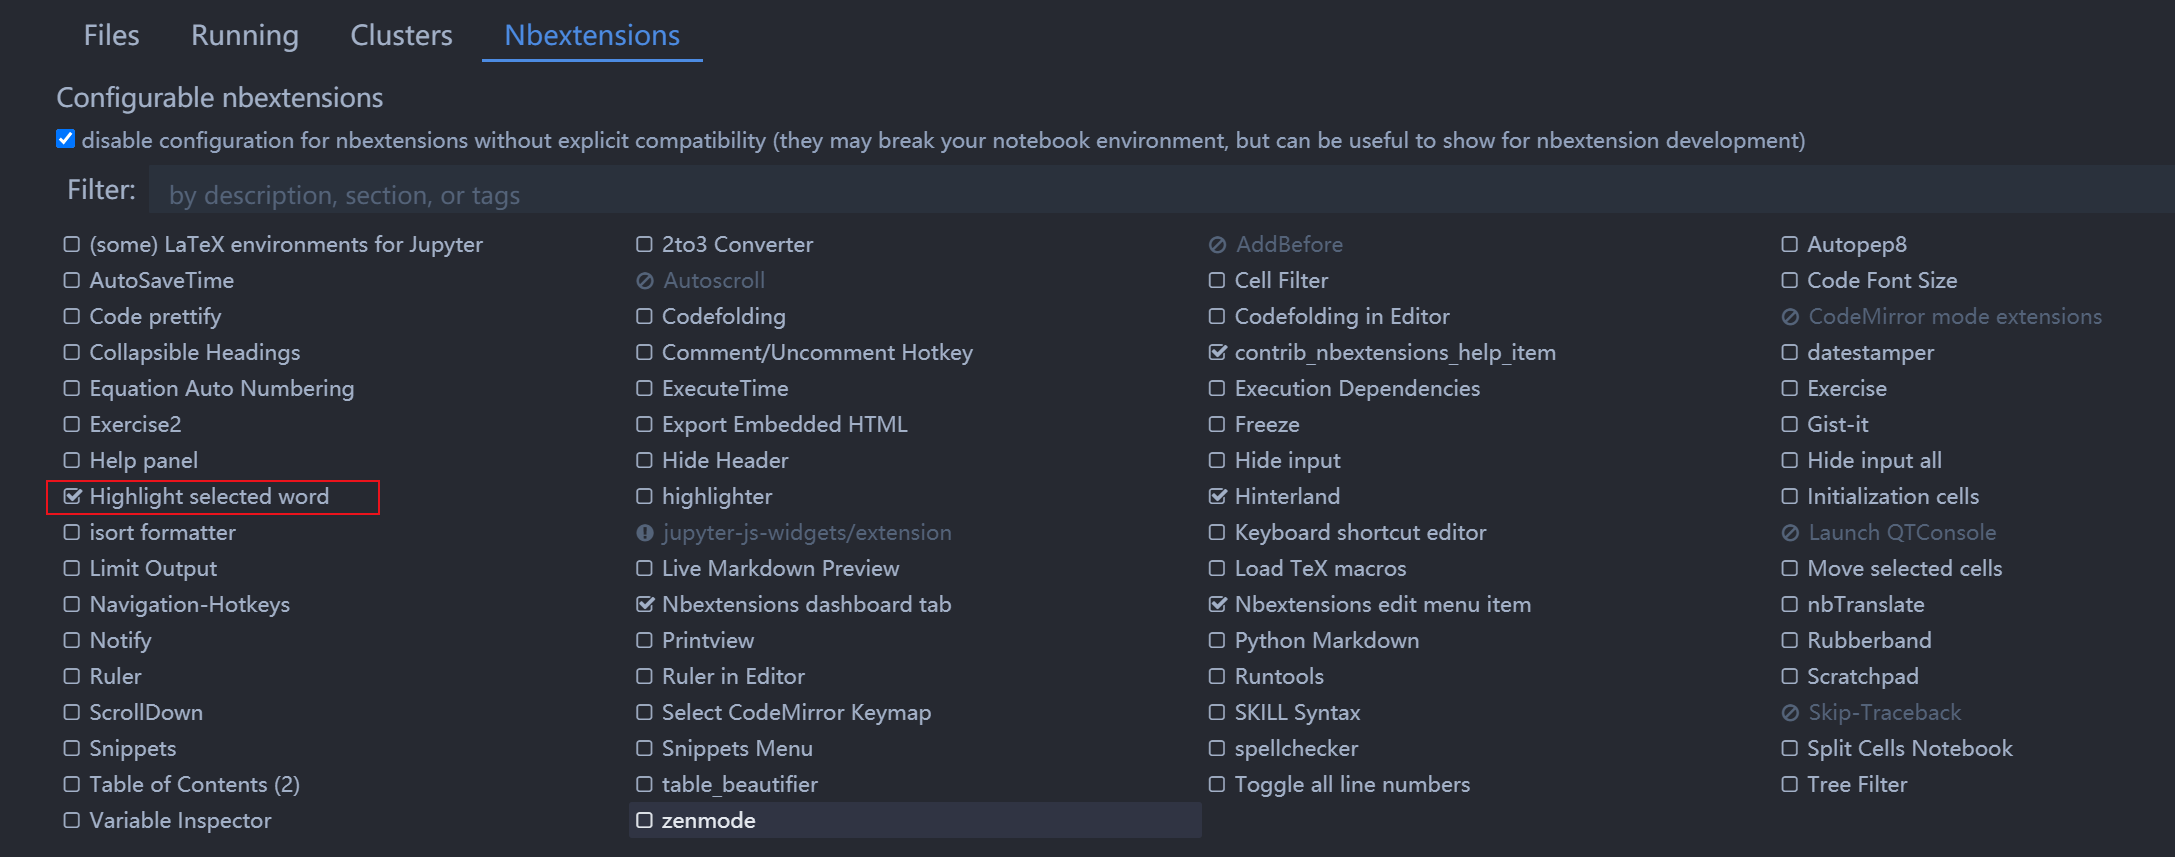The width and height of the screenshot is (2175, 857).
Task: Select the Autopep8 extension entry
Action: tap(1856, 245)
